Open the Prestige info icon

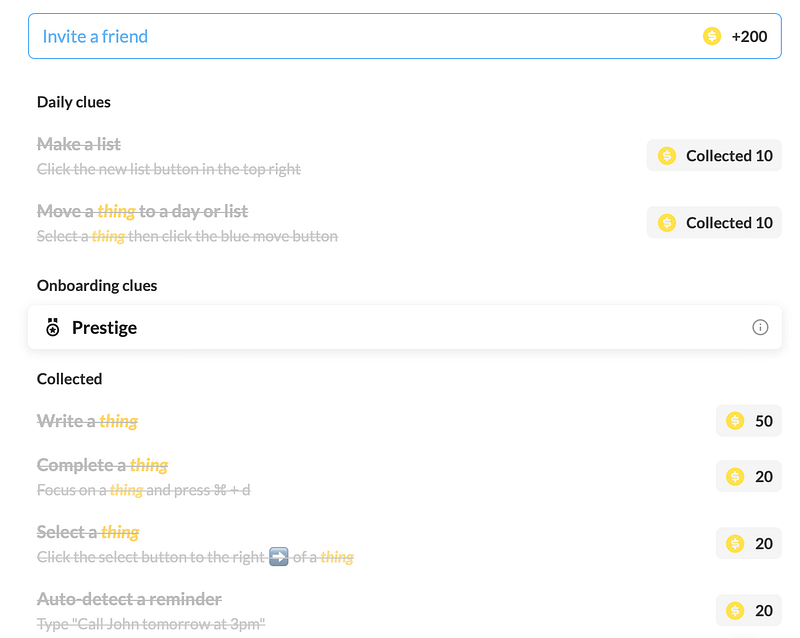[760, 327]
